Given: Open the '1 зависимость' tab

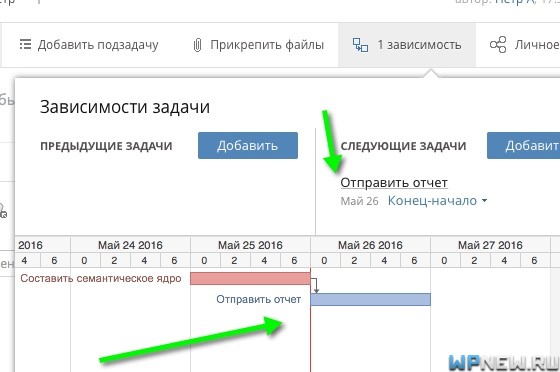Looking at the screenshot, I should tap(407, 45).
